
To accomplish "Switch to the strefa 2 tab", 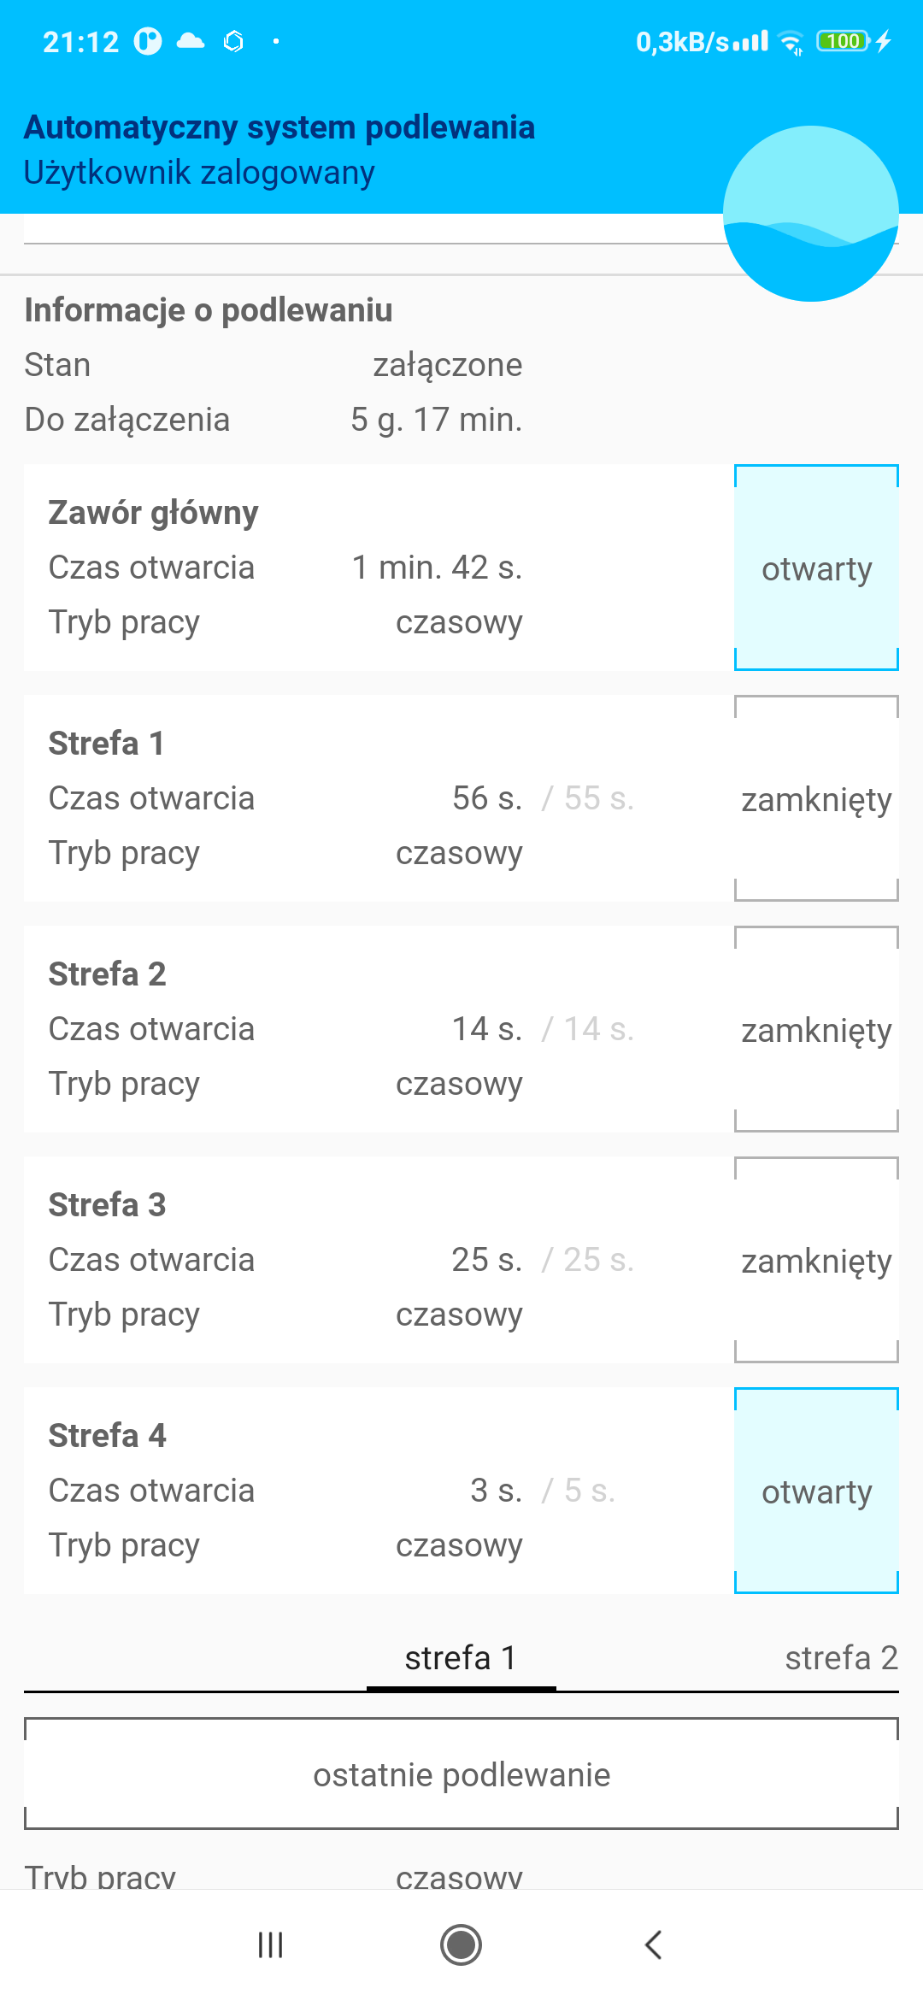I will (x=841, y=1658).
